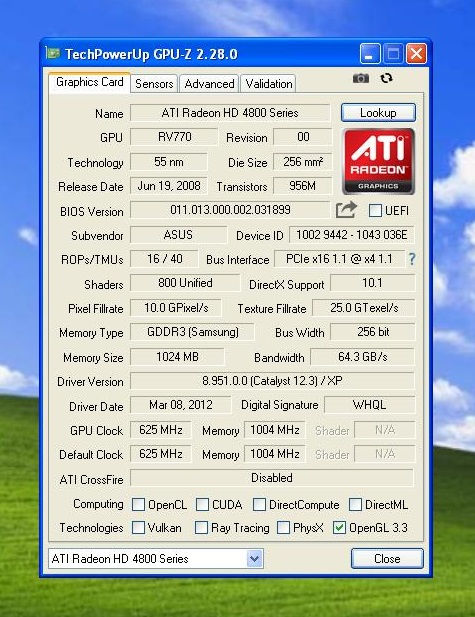Click the Memory Type value GDDR3 (Samsung)
Viewport: 475px width, 617px height.
click(x=192, y=332)
